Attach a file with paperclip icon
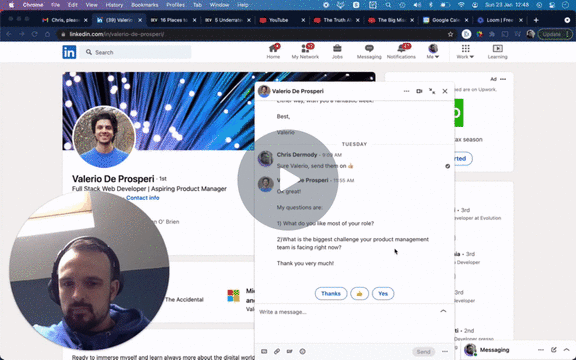 [277, 352]
